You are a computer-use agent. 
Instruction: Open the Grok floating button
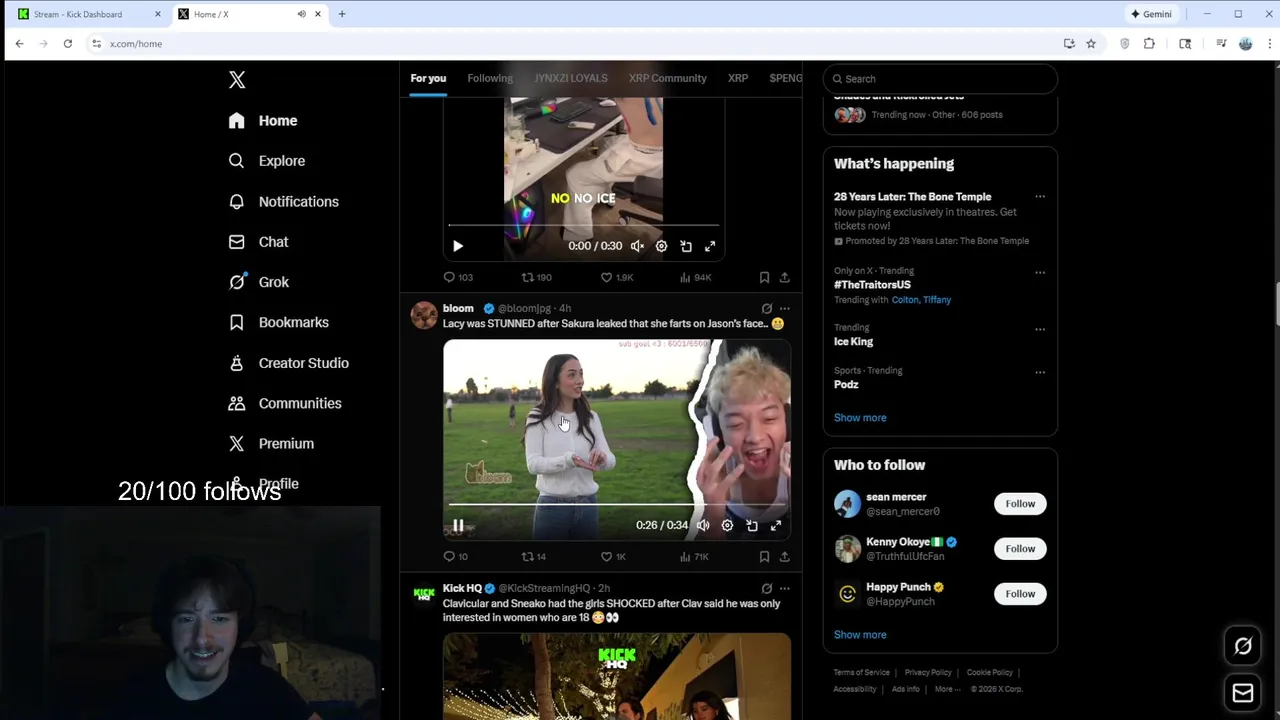1243,646
